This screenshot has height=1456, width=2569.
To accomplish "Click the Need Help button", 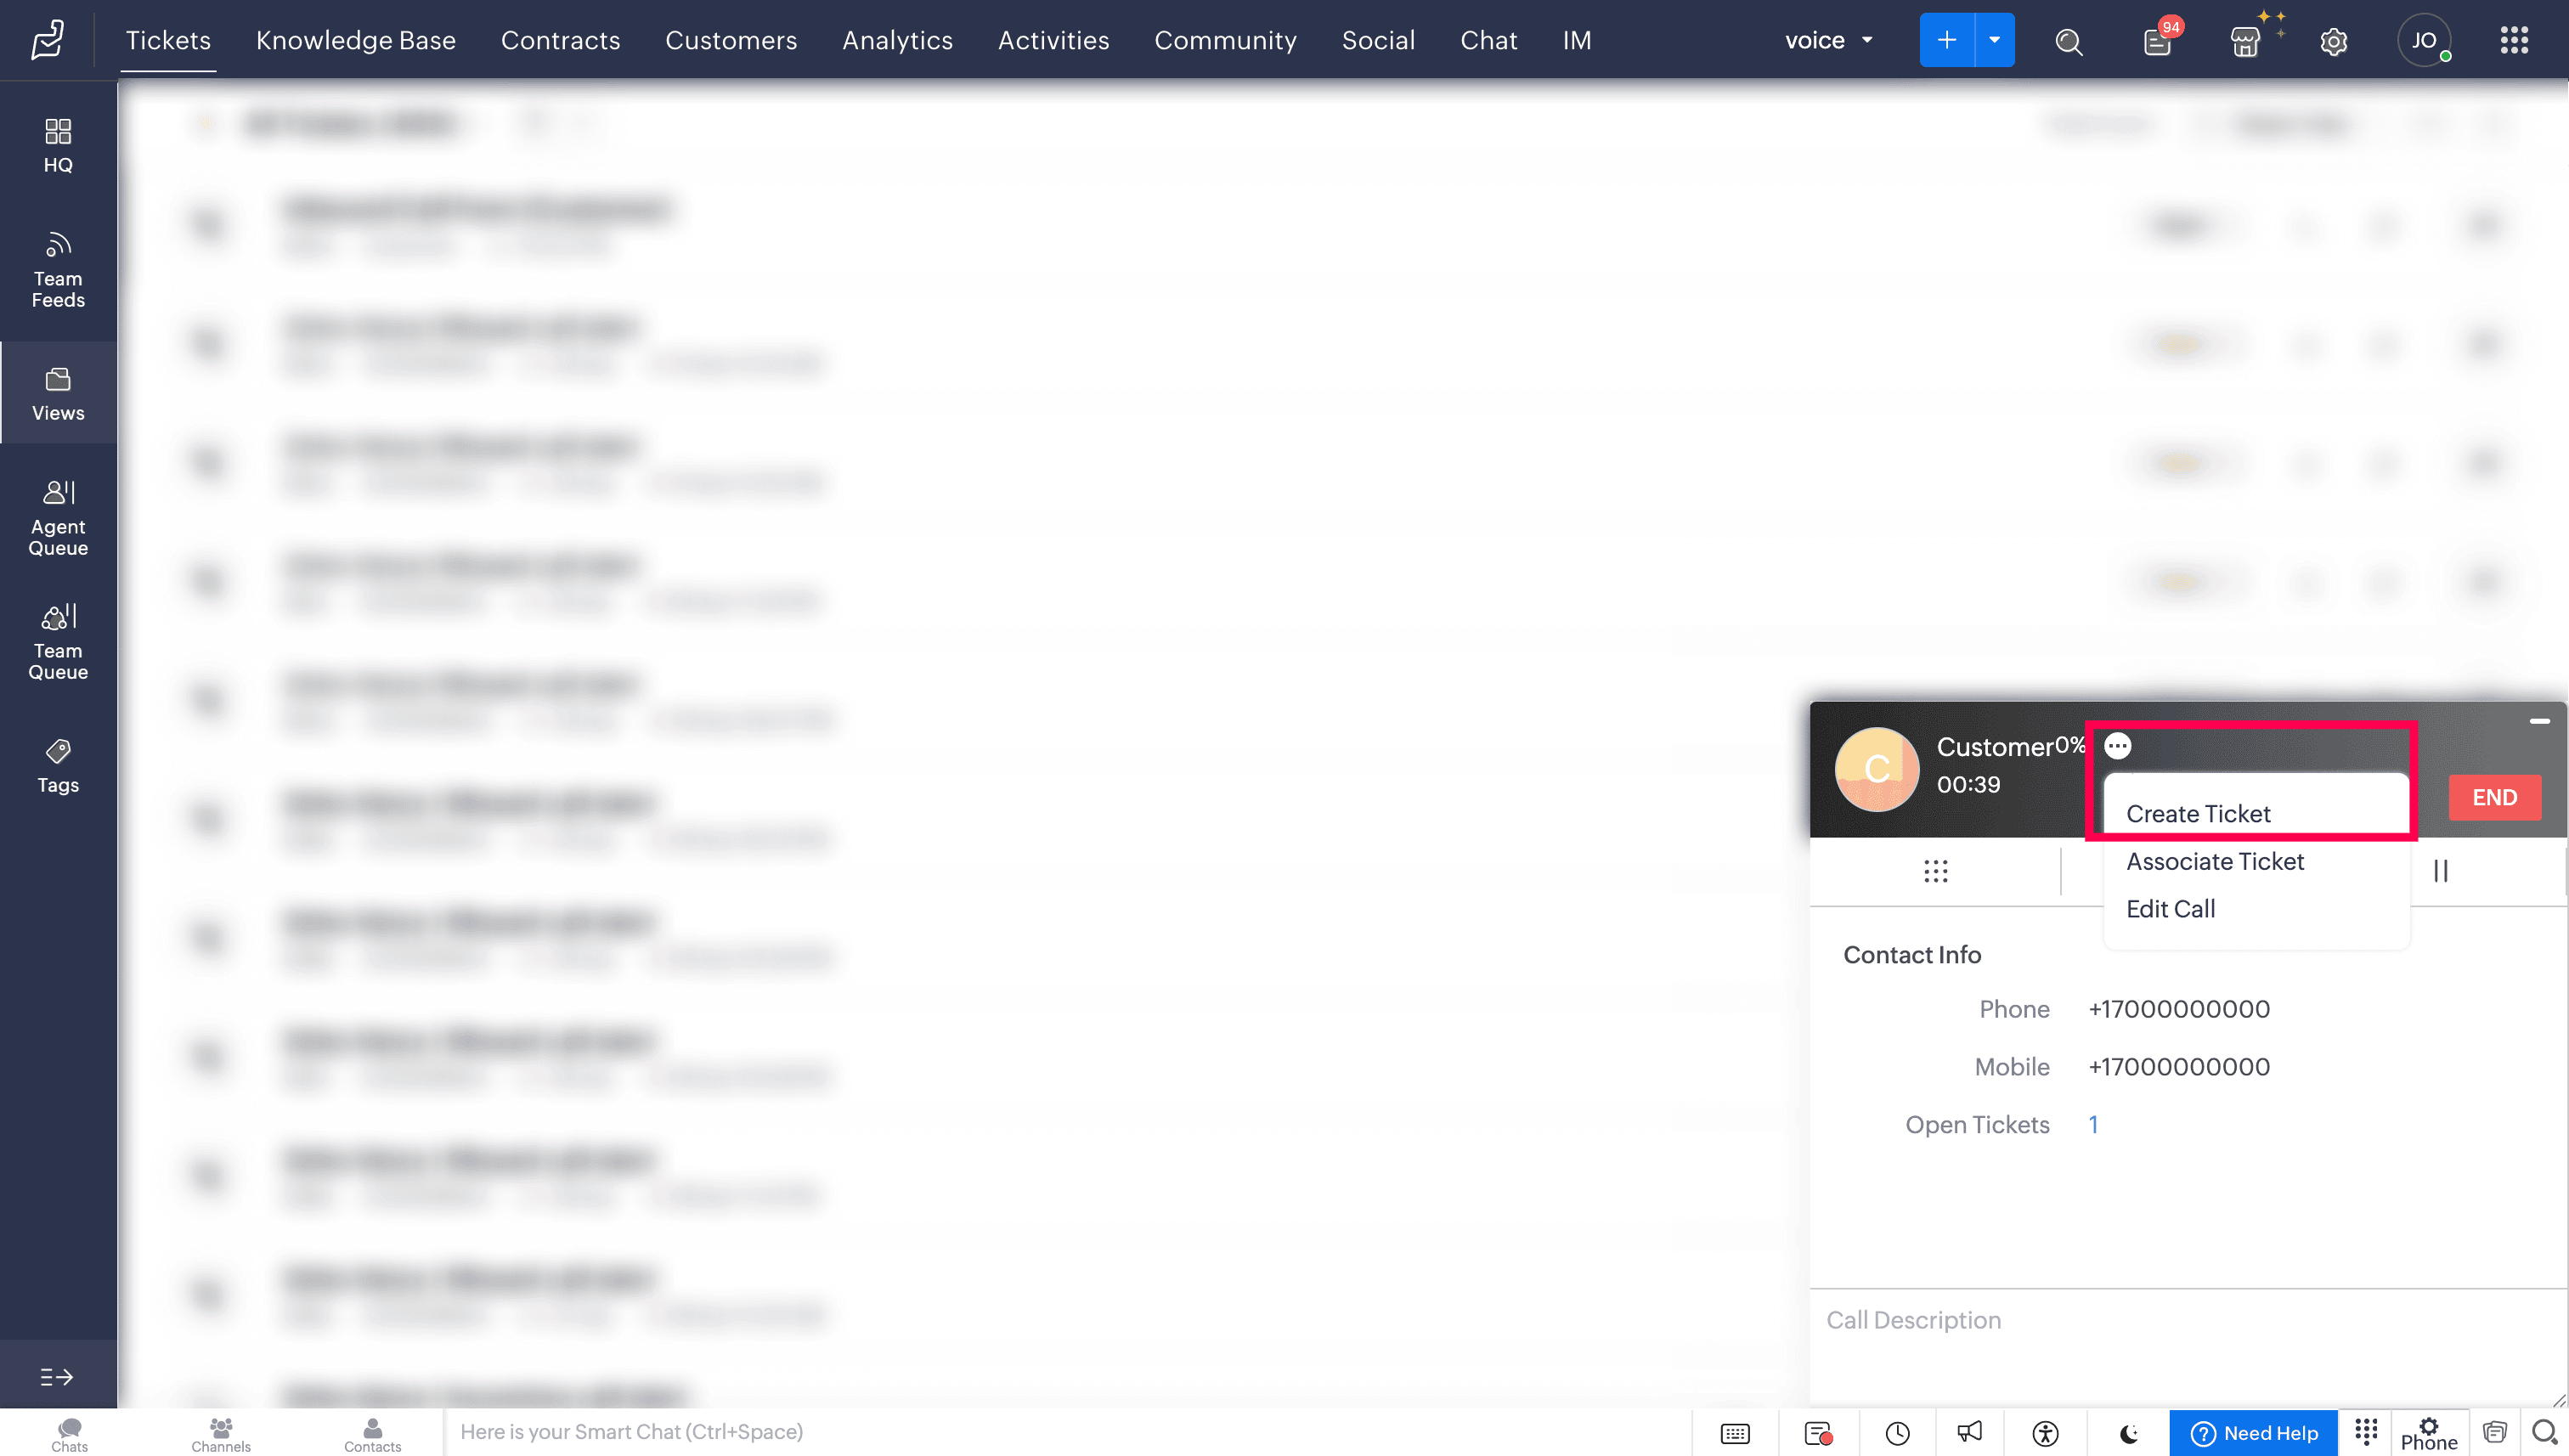I will (2253, 1433).
